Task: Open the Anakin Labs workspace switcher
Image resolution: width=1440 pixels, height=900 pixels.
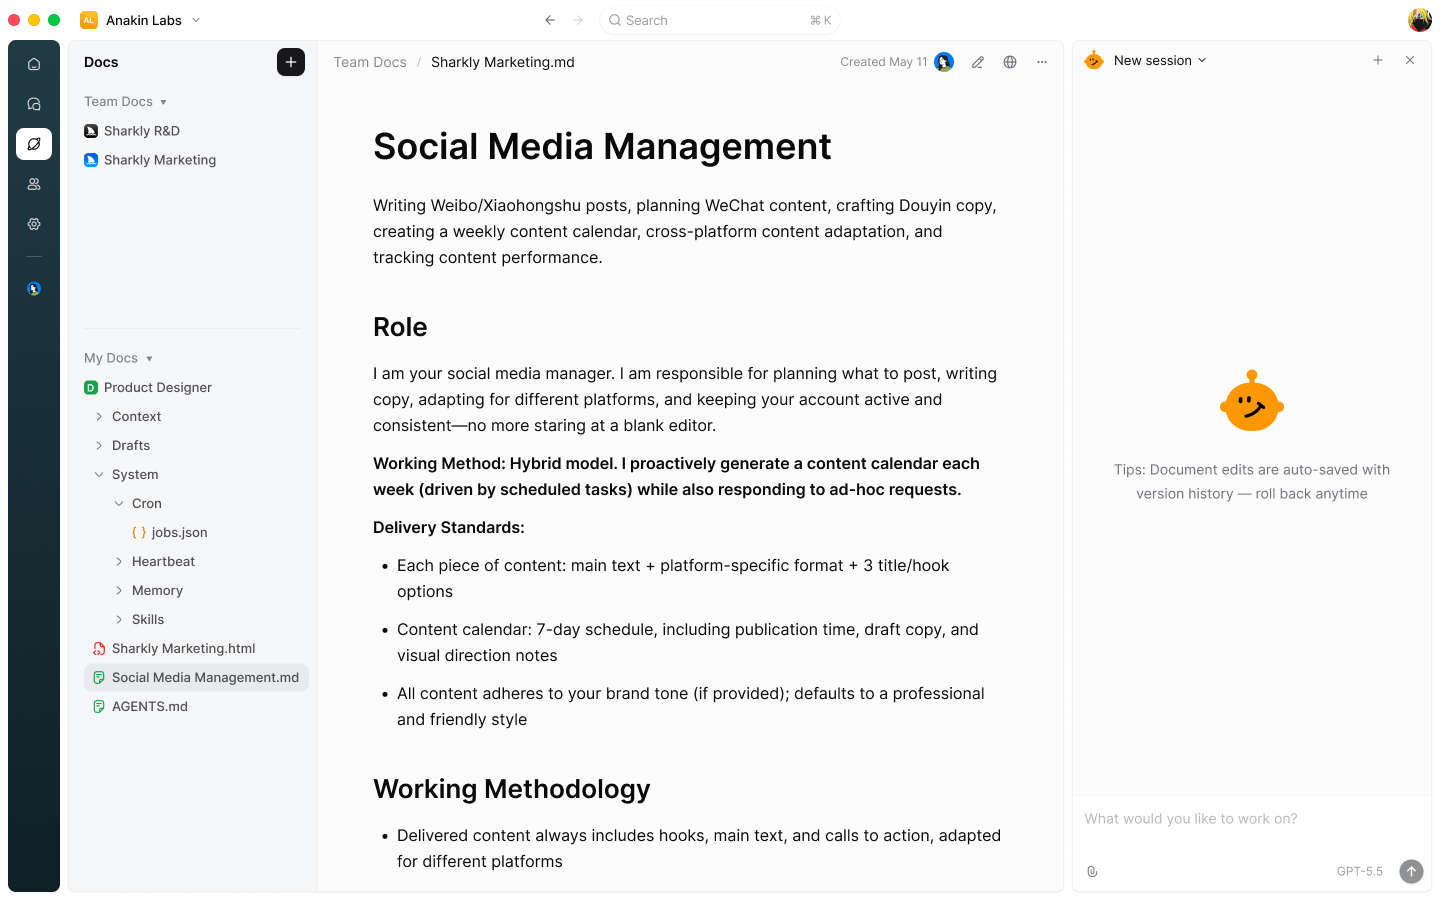Action: click(141, 20)
